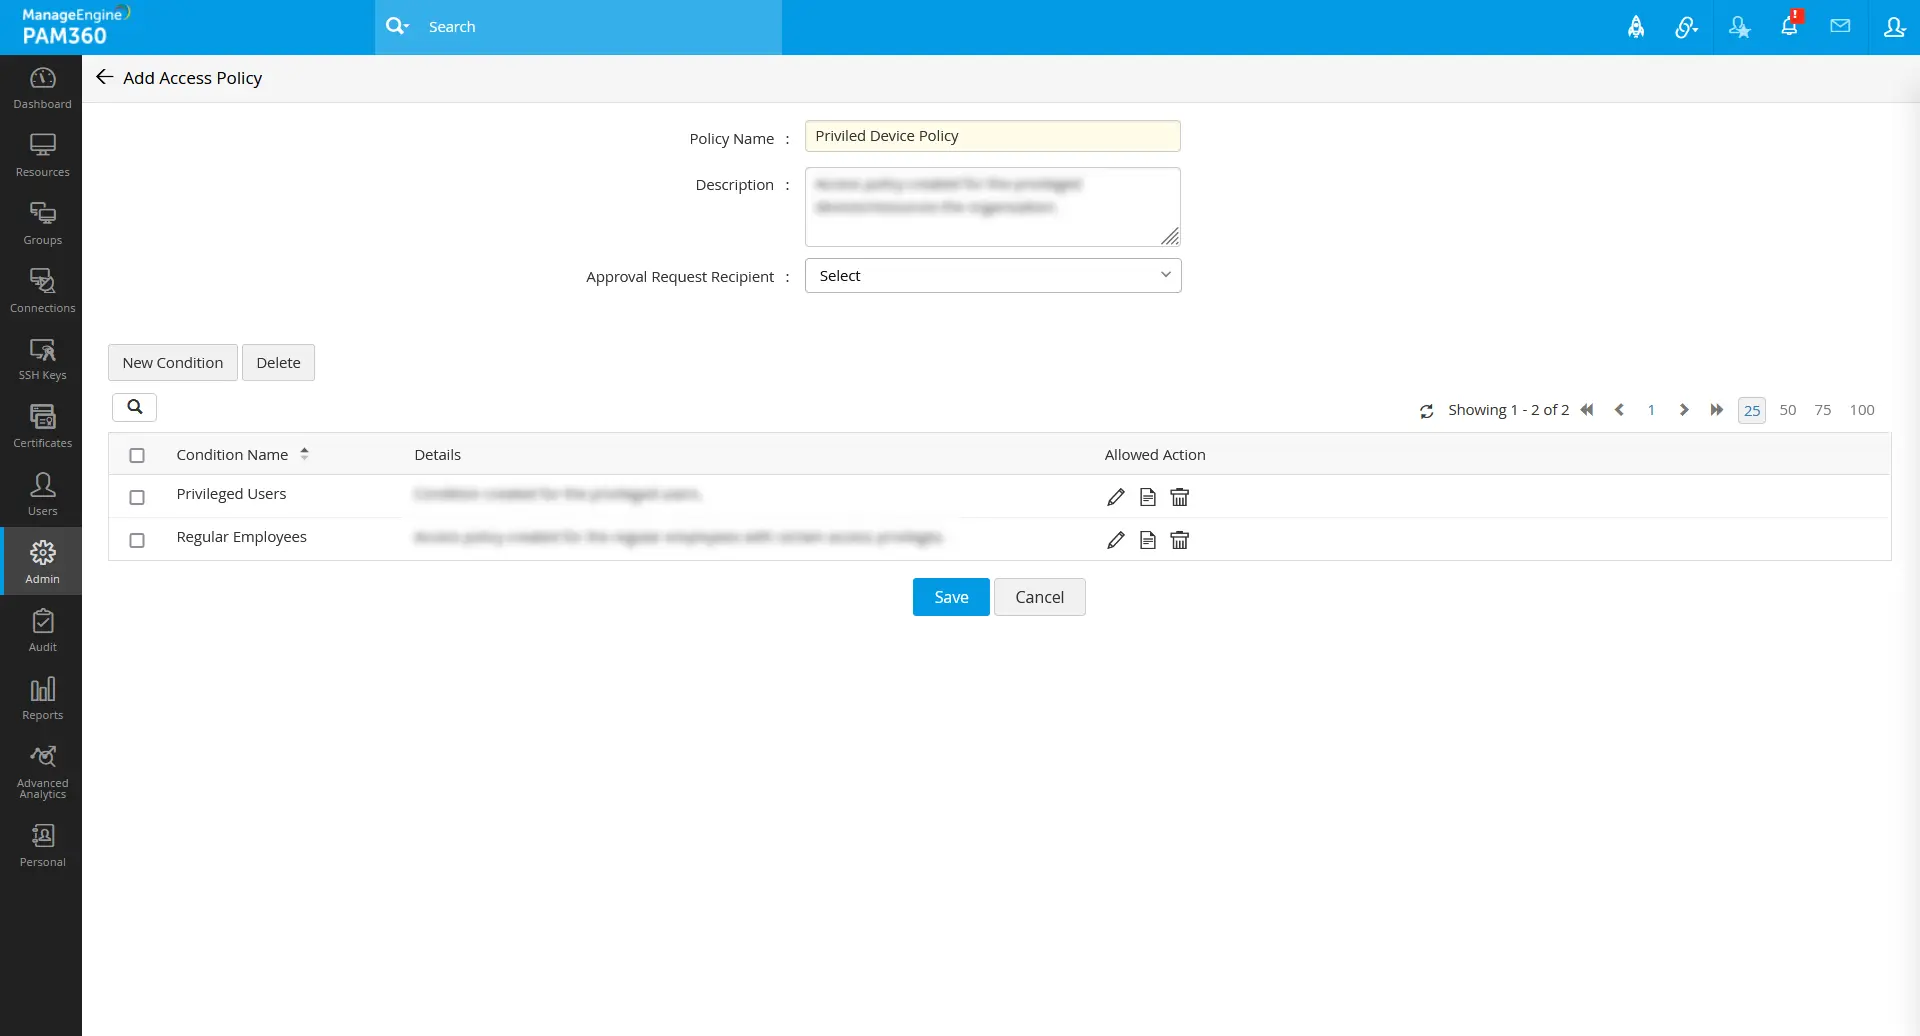Click the Delete button above the table
The width and height of the screenshot is (1920, 1036).
pos(278,363)
